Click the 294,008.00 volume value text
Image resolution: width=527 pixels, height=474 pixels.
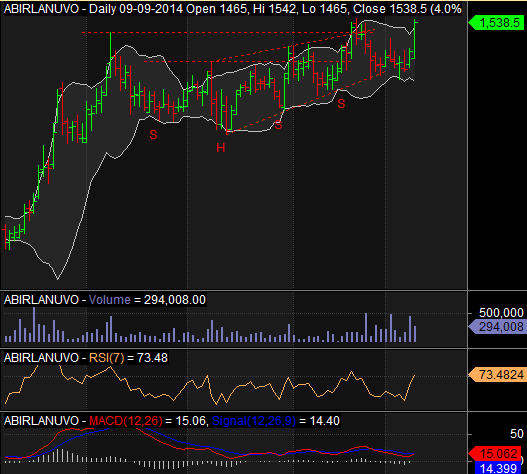pos(175,300)
